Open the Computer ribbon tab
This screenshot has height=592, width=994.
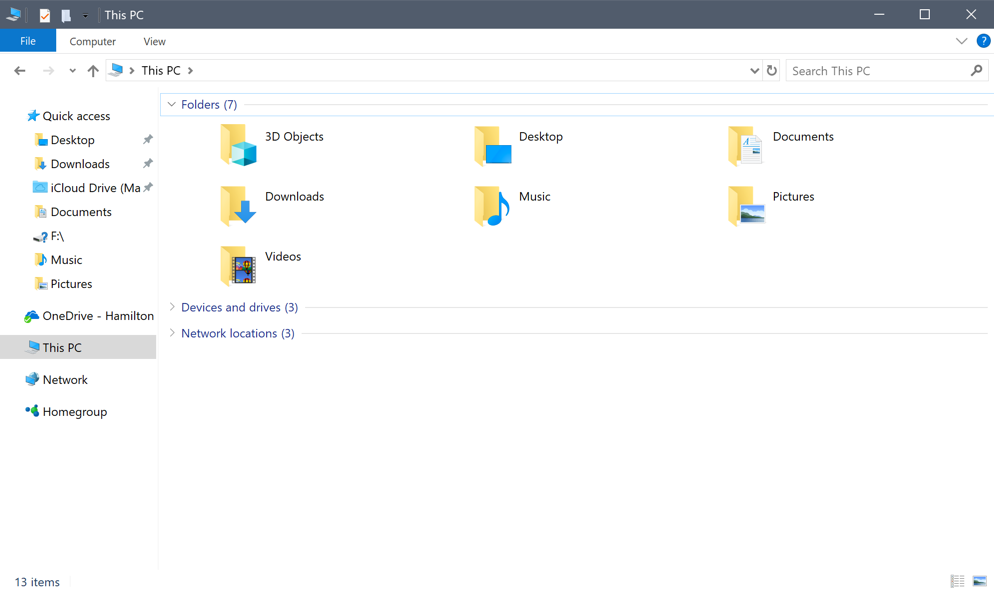pyautogui.click(x=93, y=41)
